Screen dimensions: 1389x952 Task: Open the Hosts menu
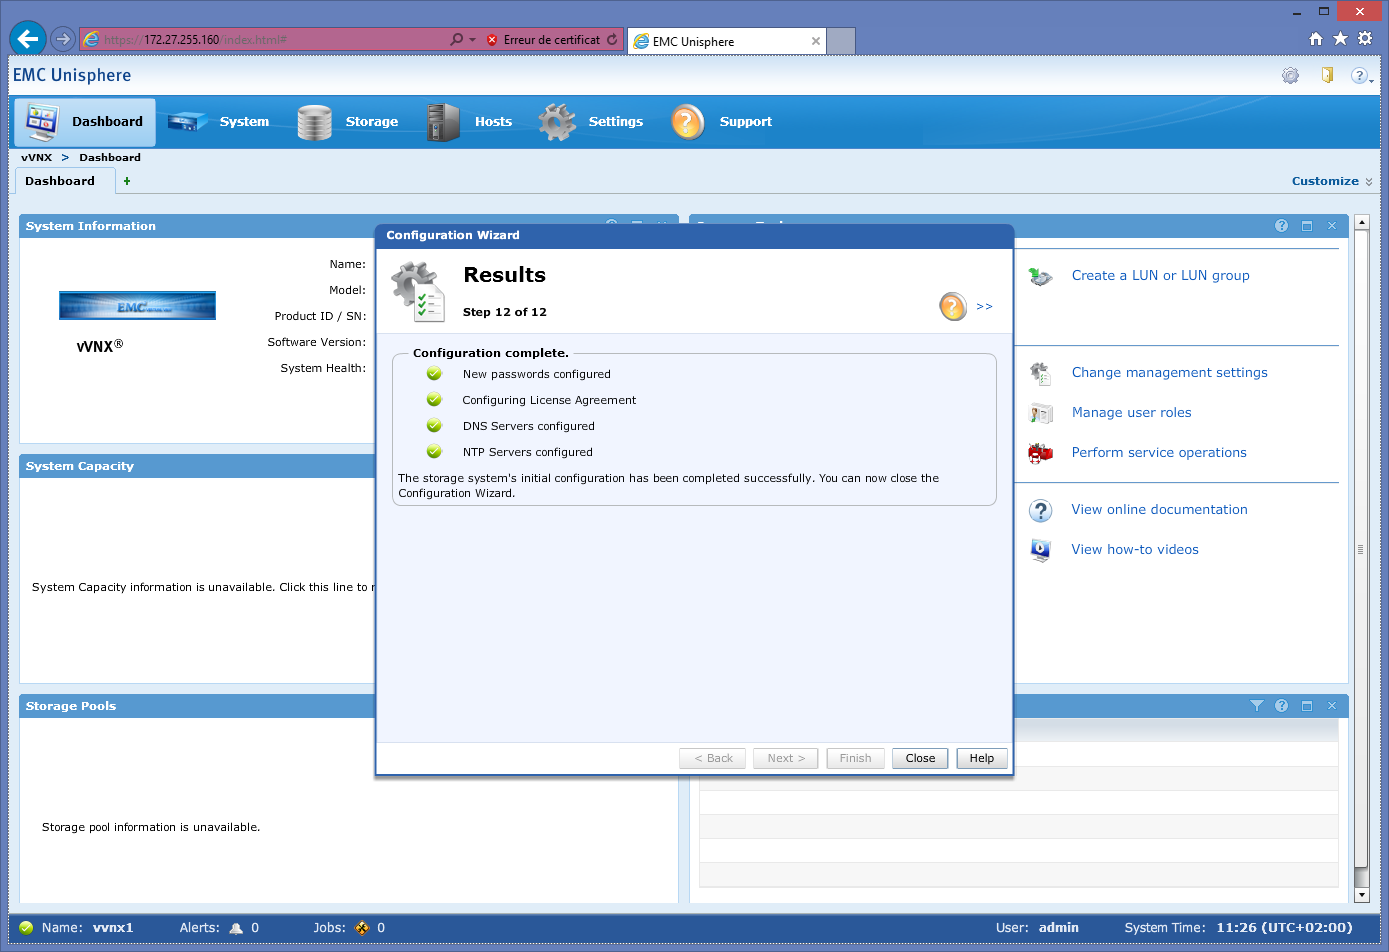493,122
